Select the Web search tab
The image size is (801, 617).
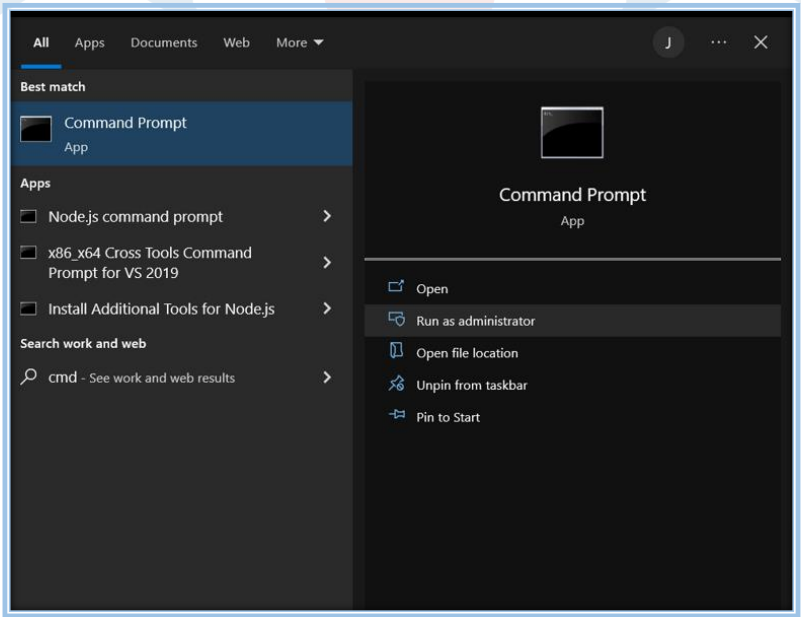pyautogui.click(x=237, y=43)
